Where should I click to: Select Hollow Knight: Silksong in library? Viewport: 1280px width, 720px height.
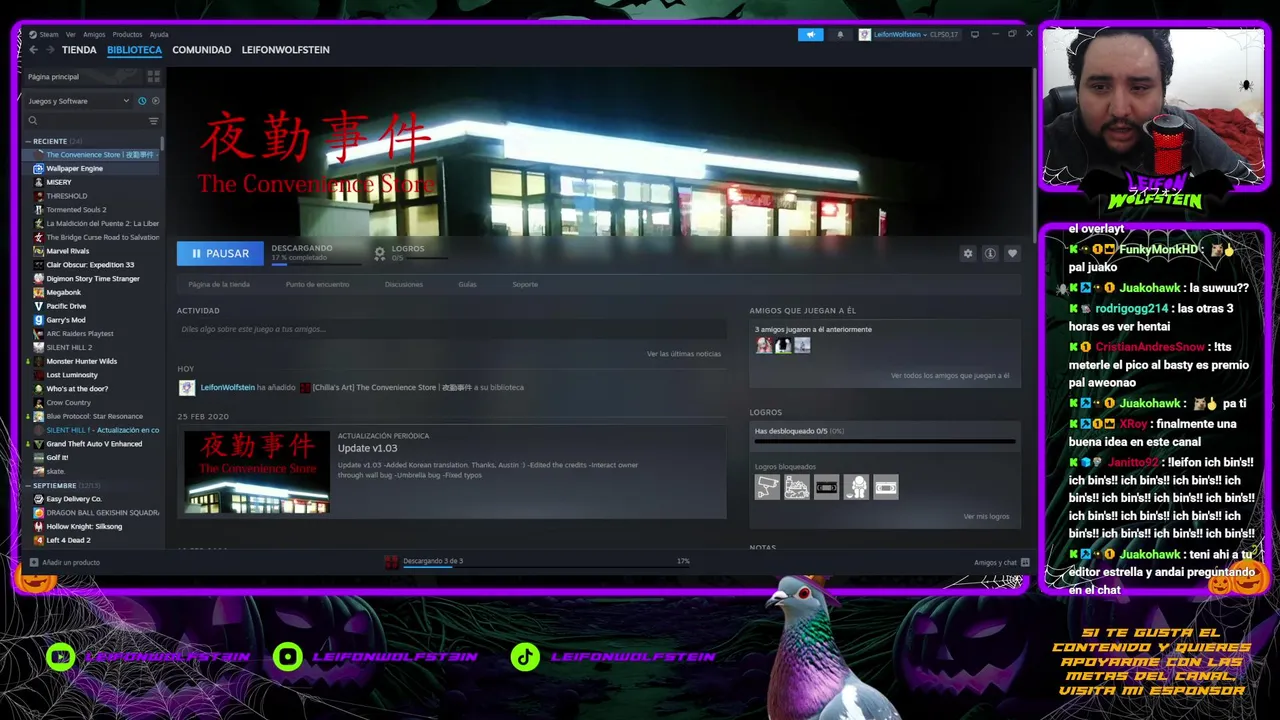coord(84,527)
